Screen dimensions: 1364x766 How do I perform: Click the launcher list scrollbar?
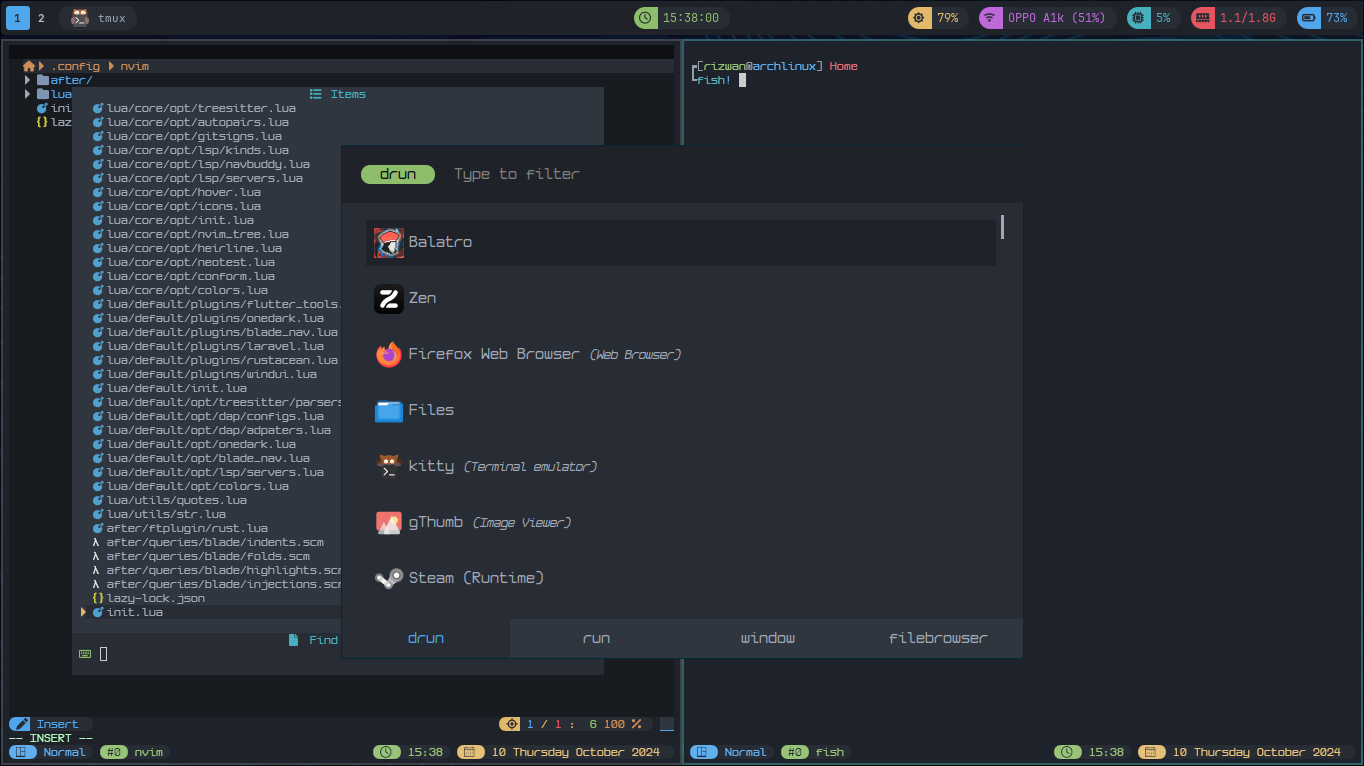click(x=1001, y=228)
